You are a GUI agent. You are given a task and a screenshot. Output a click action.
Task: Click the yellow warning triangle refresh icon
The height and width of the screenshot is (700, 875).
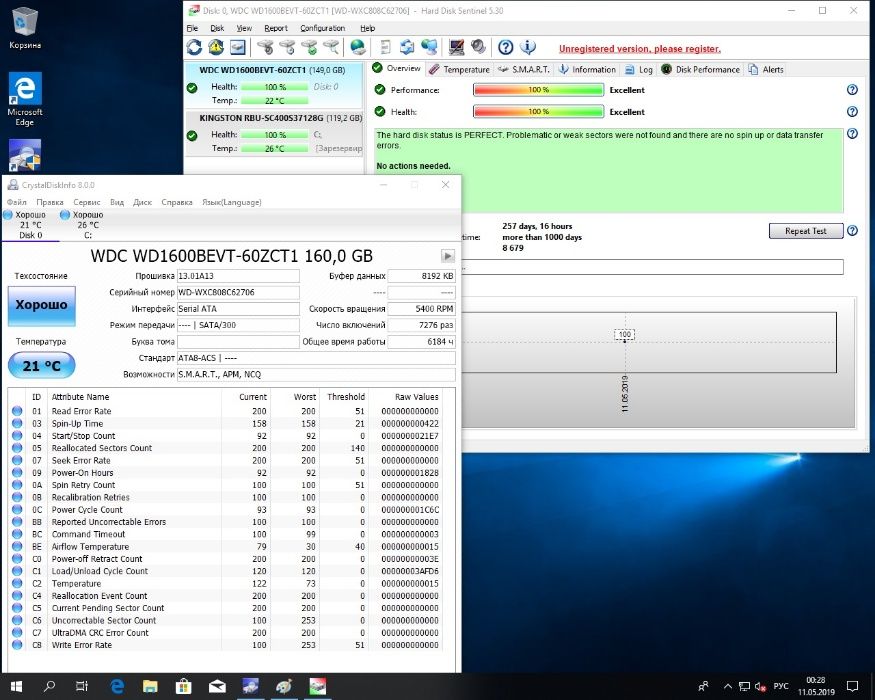pyautogui.click(x=216, y=47)
